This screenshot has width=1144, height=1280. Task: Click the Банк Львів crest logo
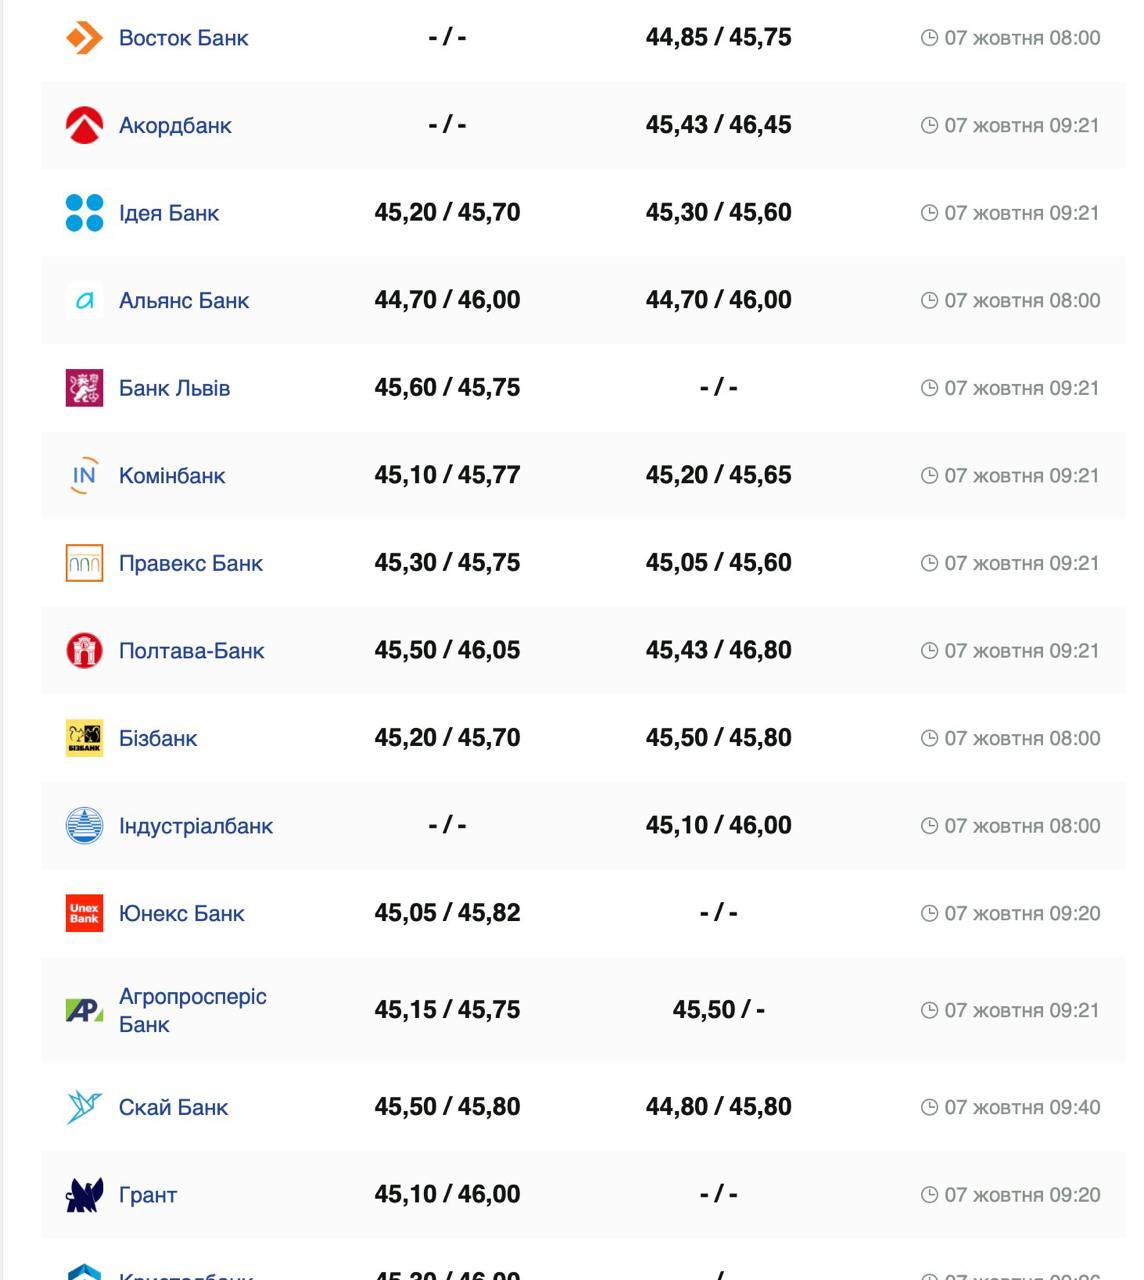coord(84,388)
